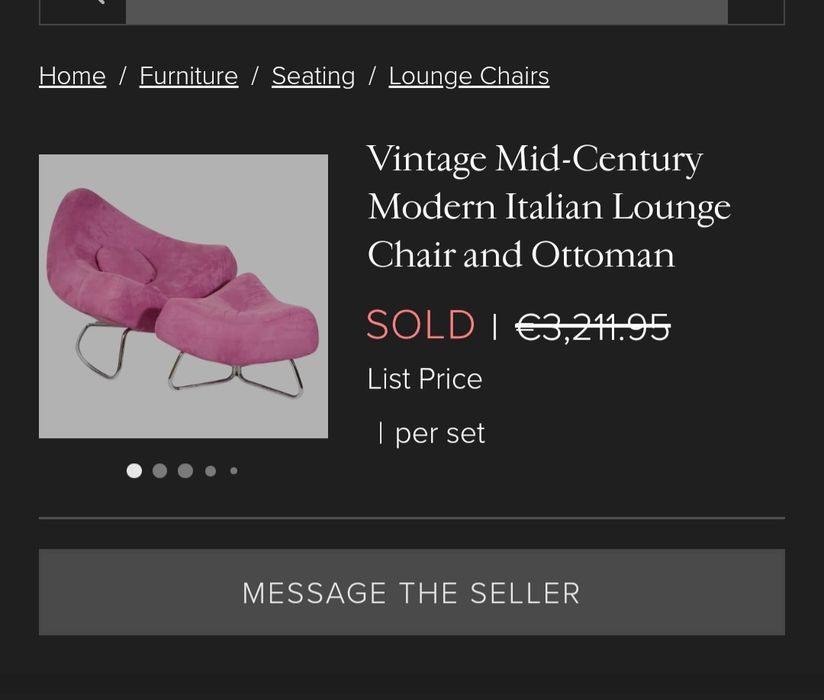Click the red SOLD status label

point(420,326)
